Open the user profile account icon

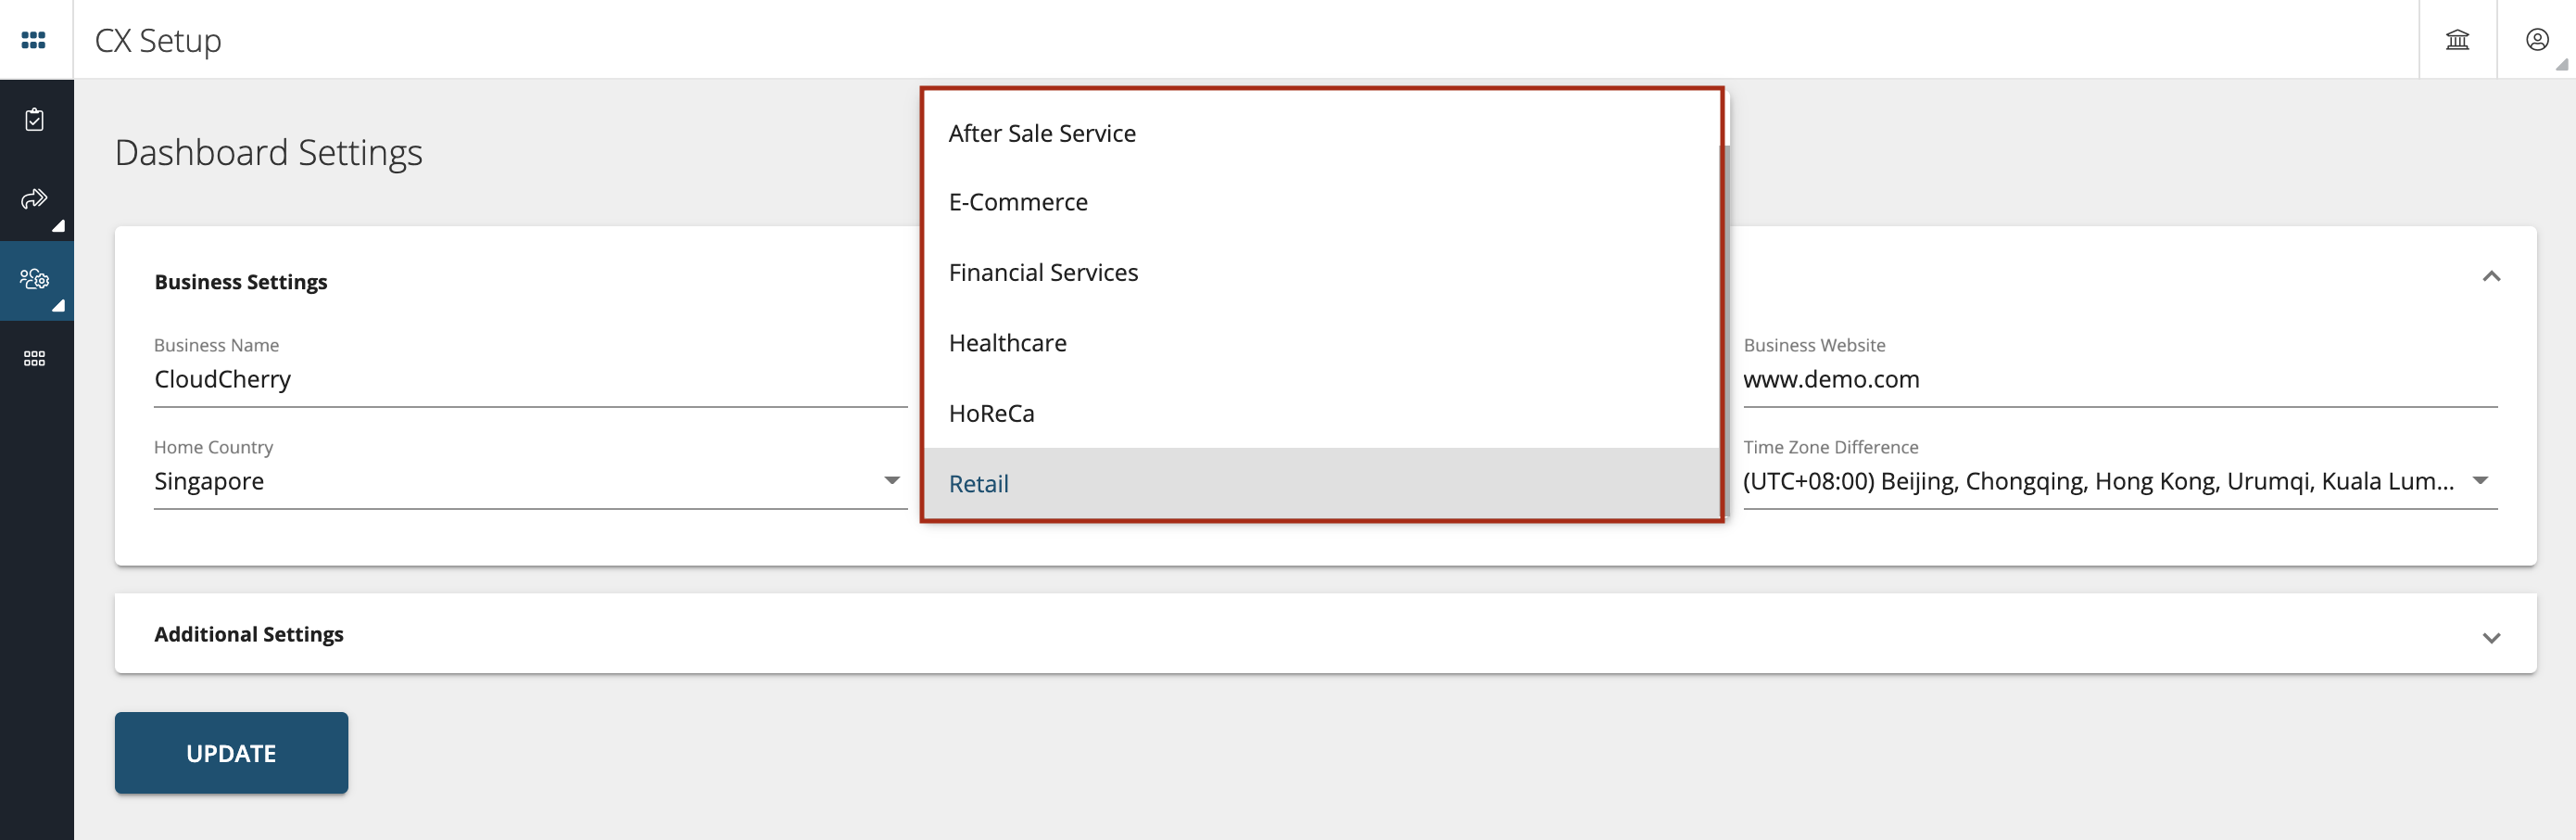pos(2536,40)
